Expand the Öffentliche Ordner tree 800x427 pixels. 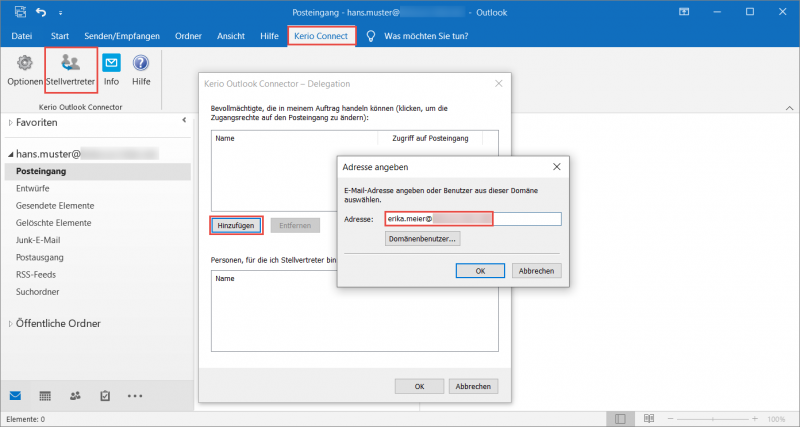click(x=11, y=323)
